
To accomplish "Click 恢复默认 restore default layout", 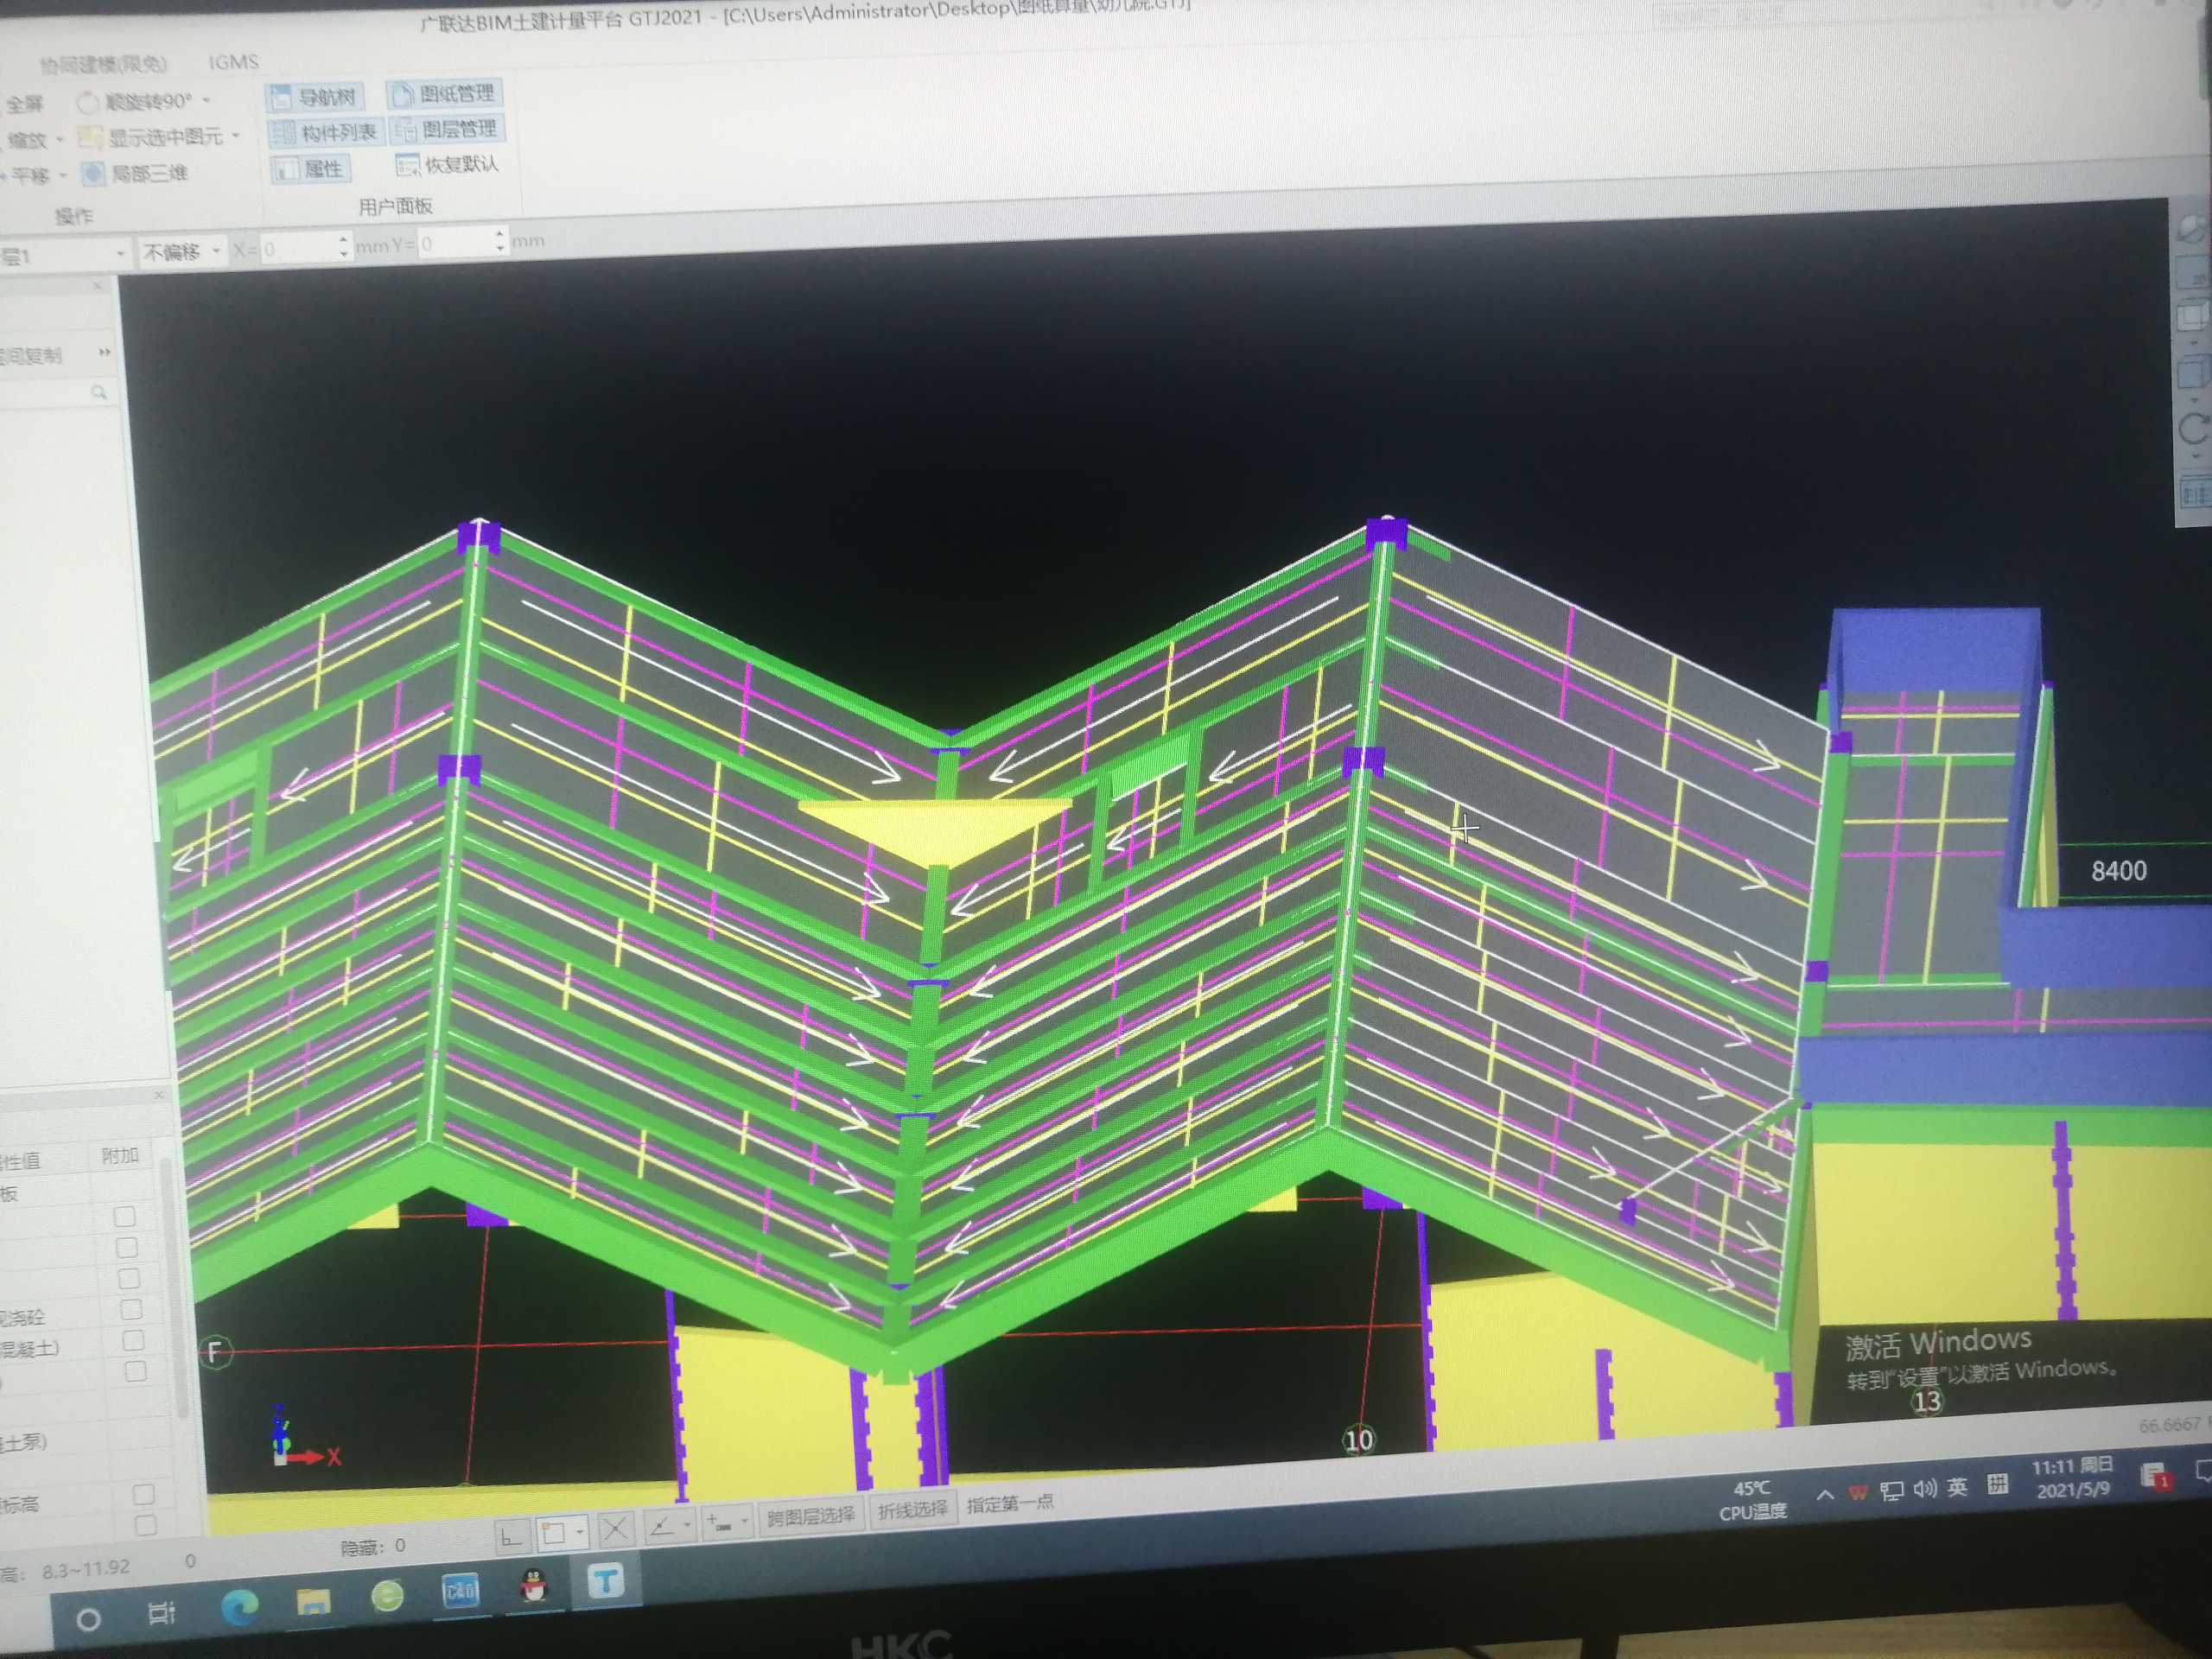I will pyautogui.click(x=447, y=164).
